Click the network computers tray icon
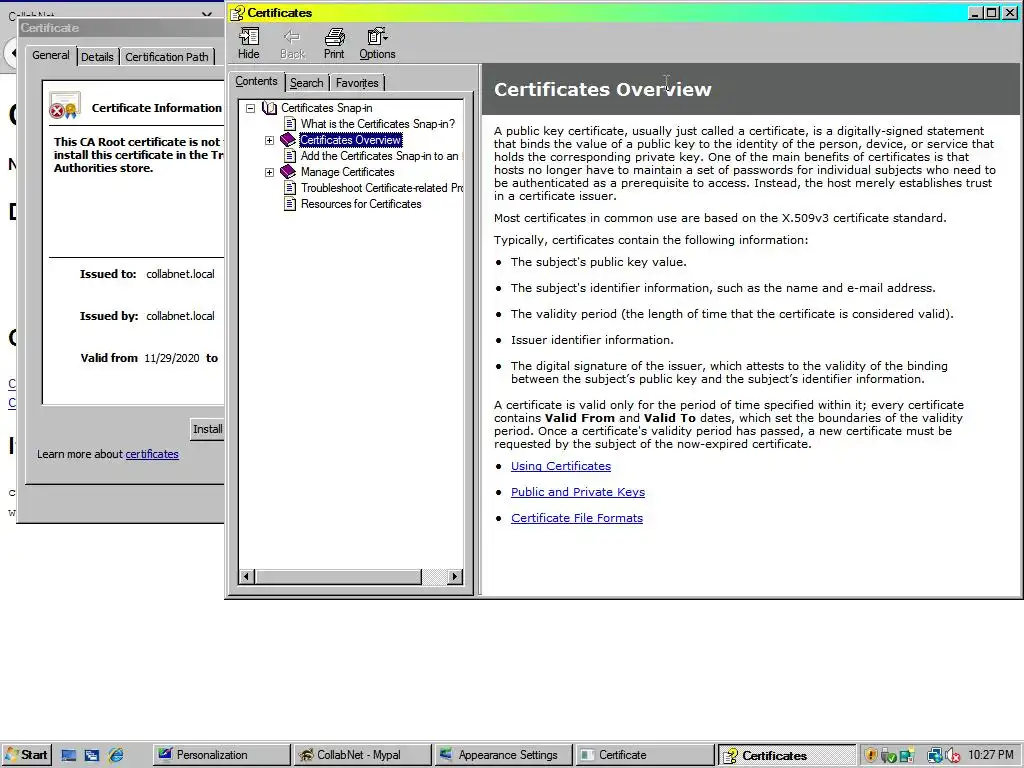 (x=935, y=755)
